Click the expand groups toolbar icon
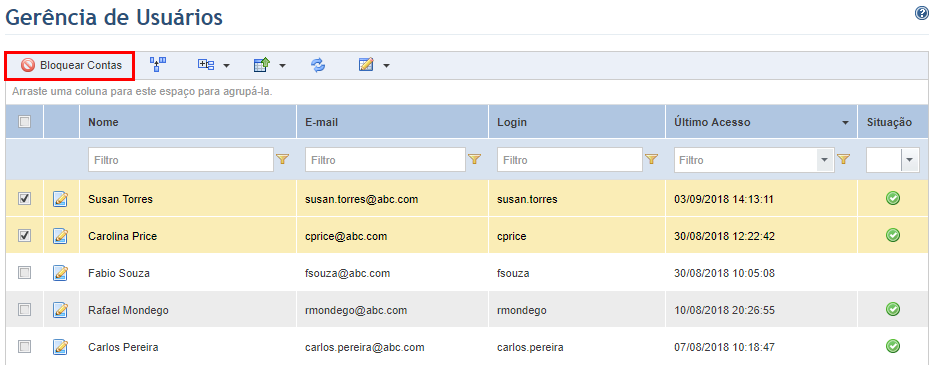Viewport: 935px width, 365px height. (206, 65)
